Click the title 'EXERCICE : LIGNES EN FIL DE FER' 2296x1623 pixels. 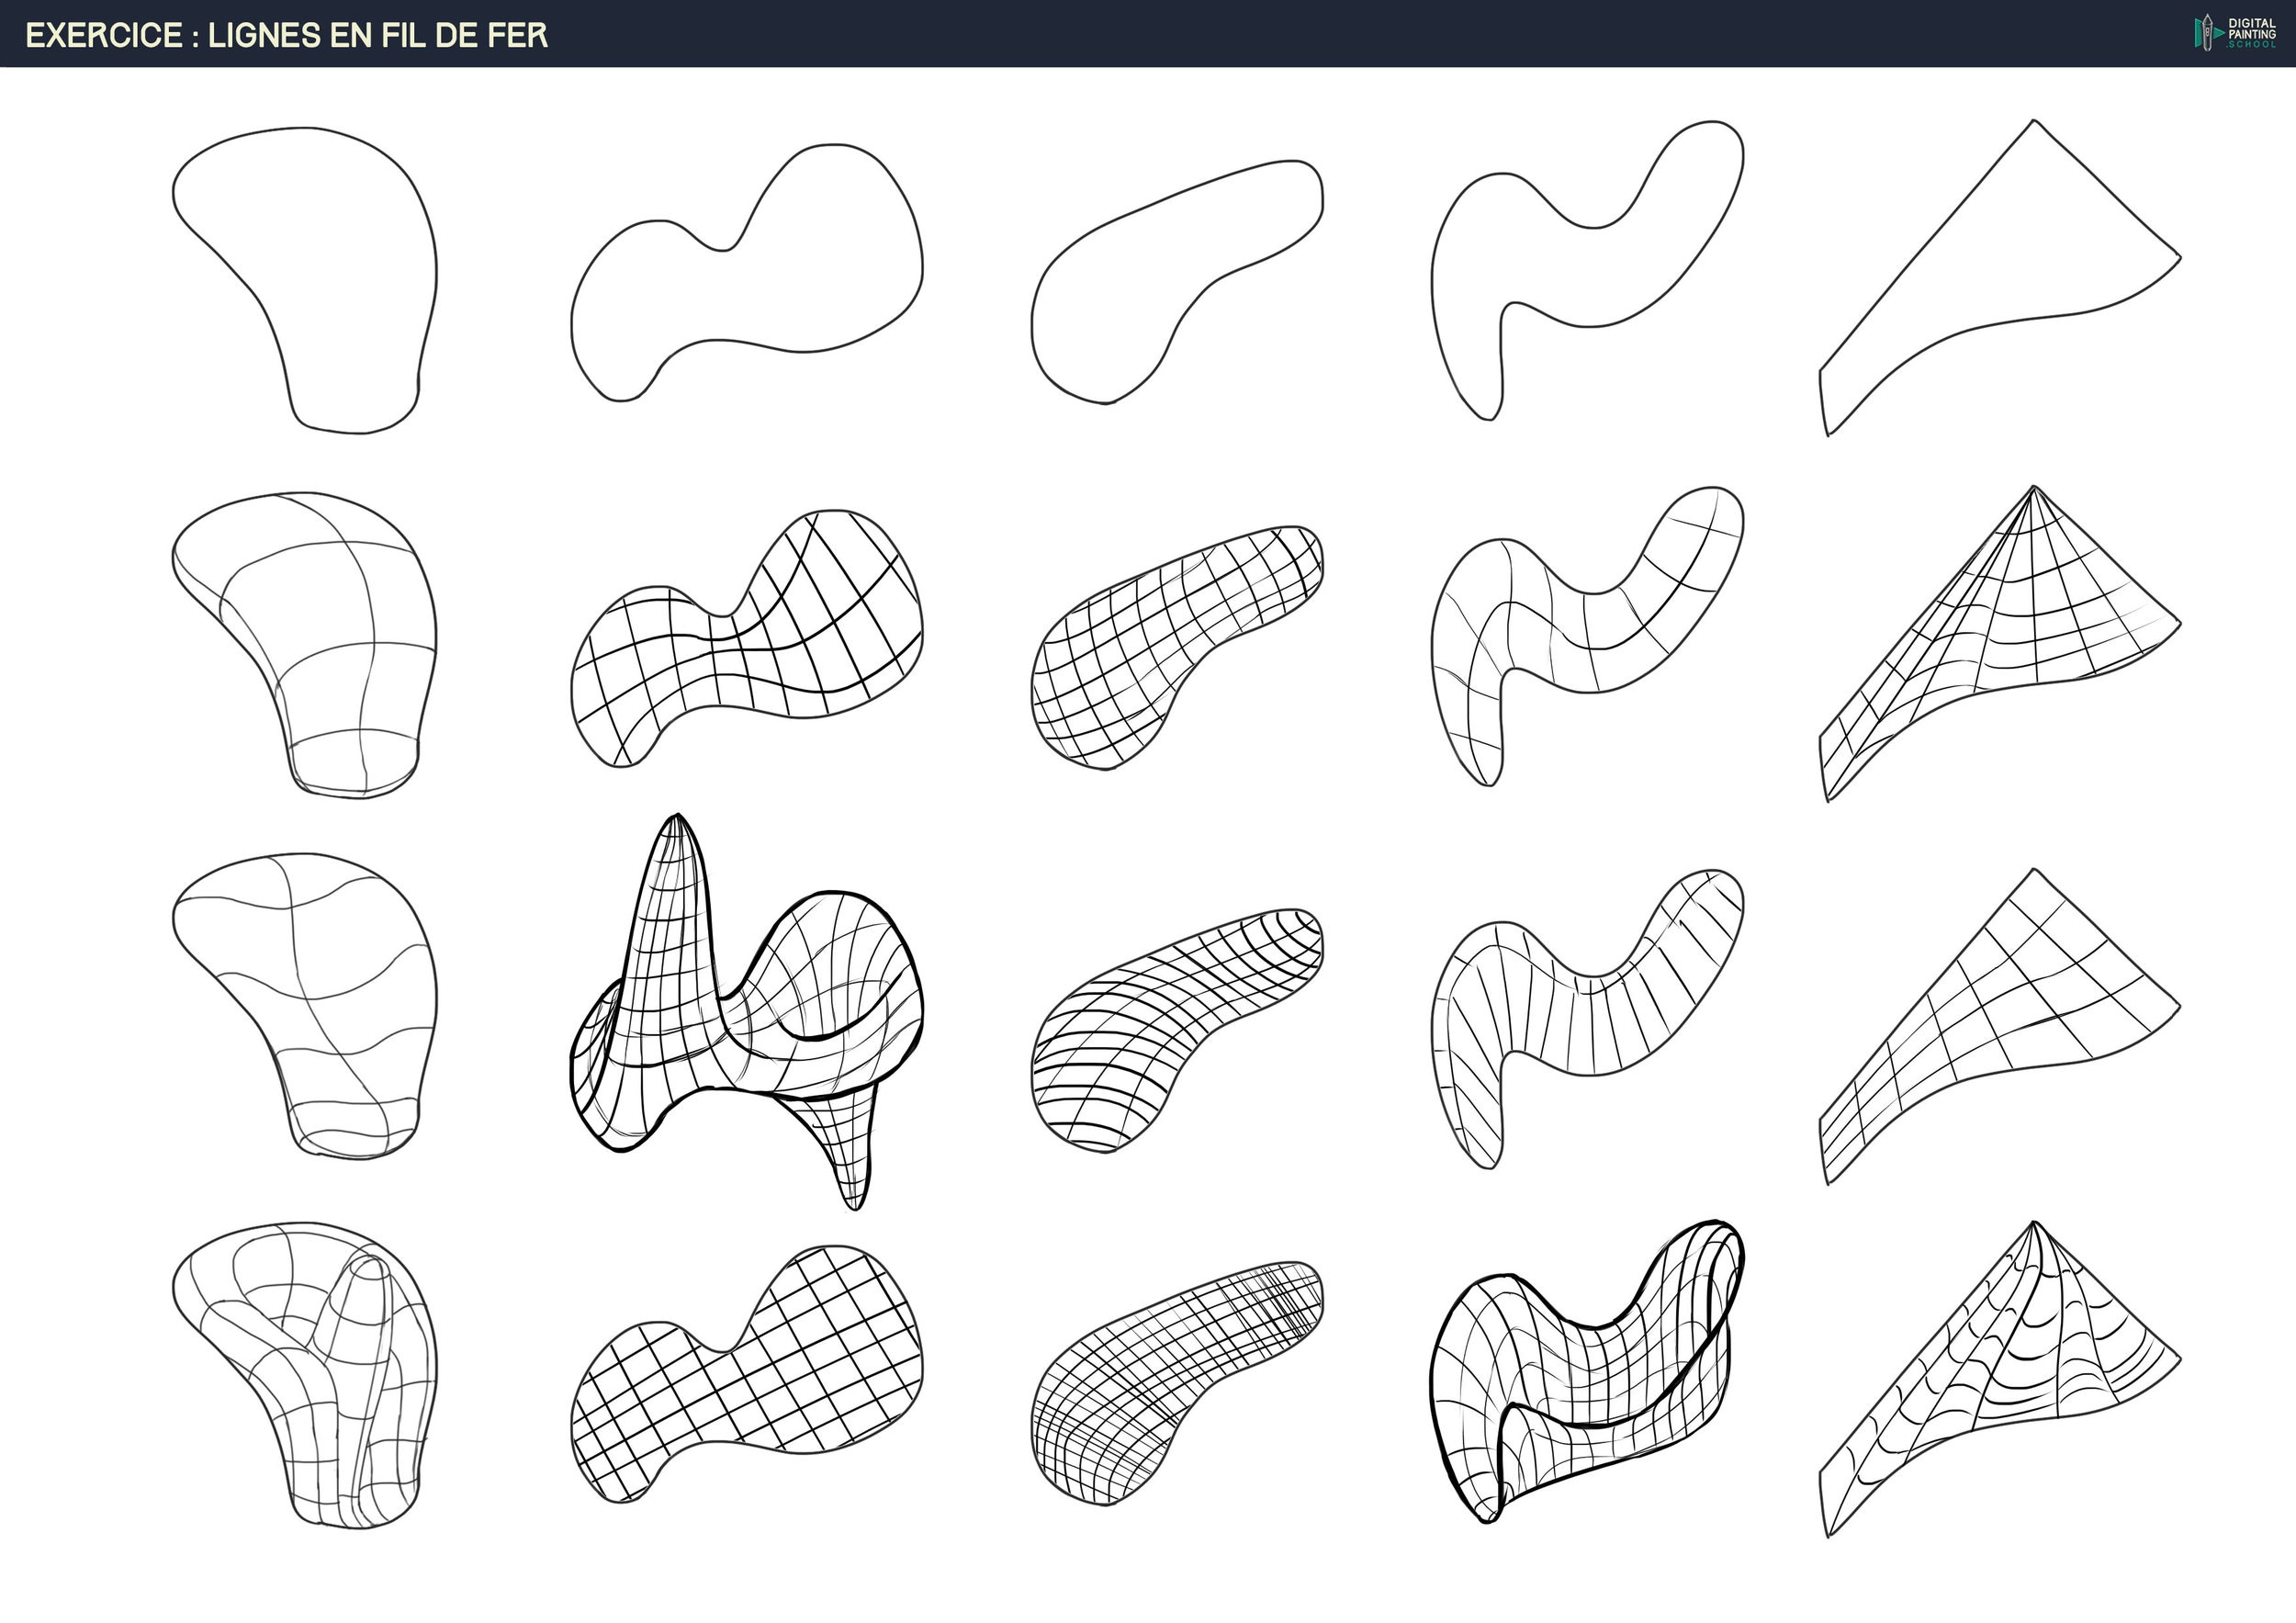(x=287, y=36)
